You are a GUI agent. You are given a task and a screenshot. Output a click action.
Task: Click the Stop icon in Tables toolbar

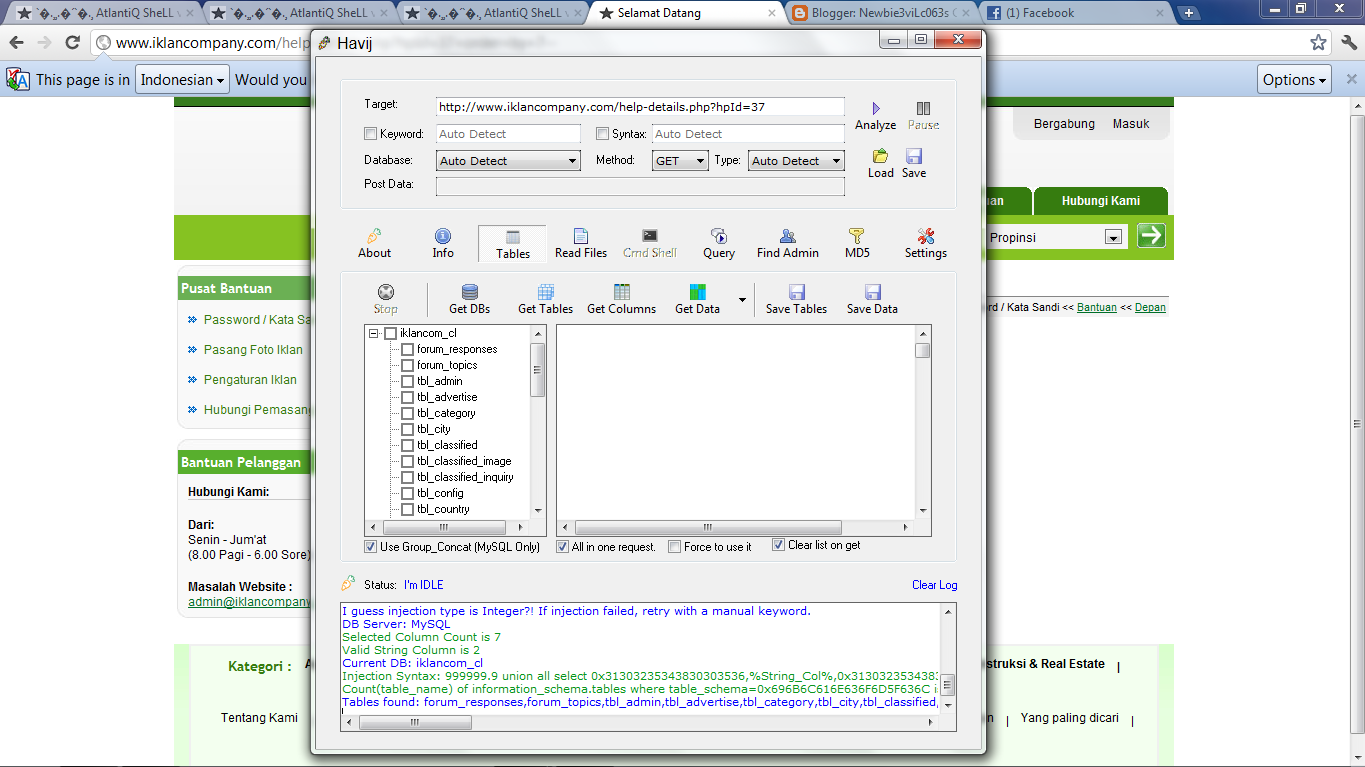385,292
